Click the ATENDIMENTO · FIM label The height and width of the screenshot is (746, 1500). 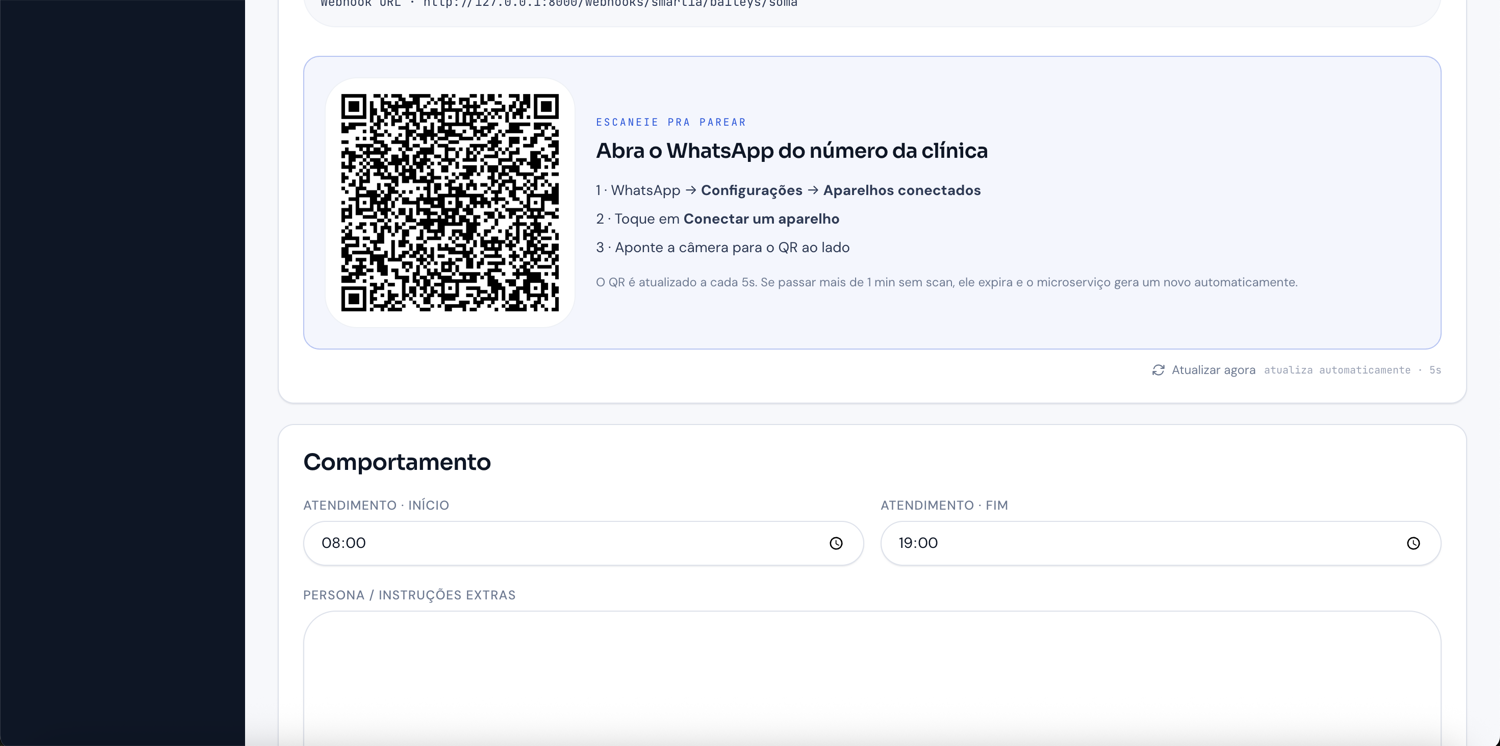(944, 505)
